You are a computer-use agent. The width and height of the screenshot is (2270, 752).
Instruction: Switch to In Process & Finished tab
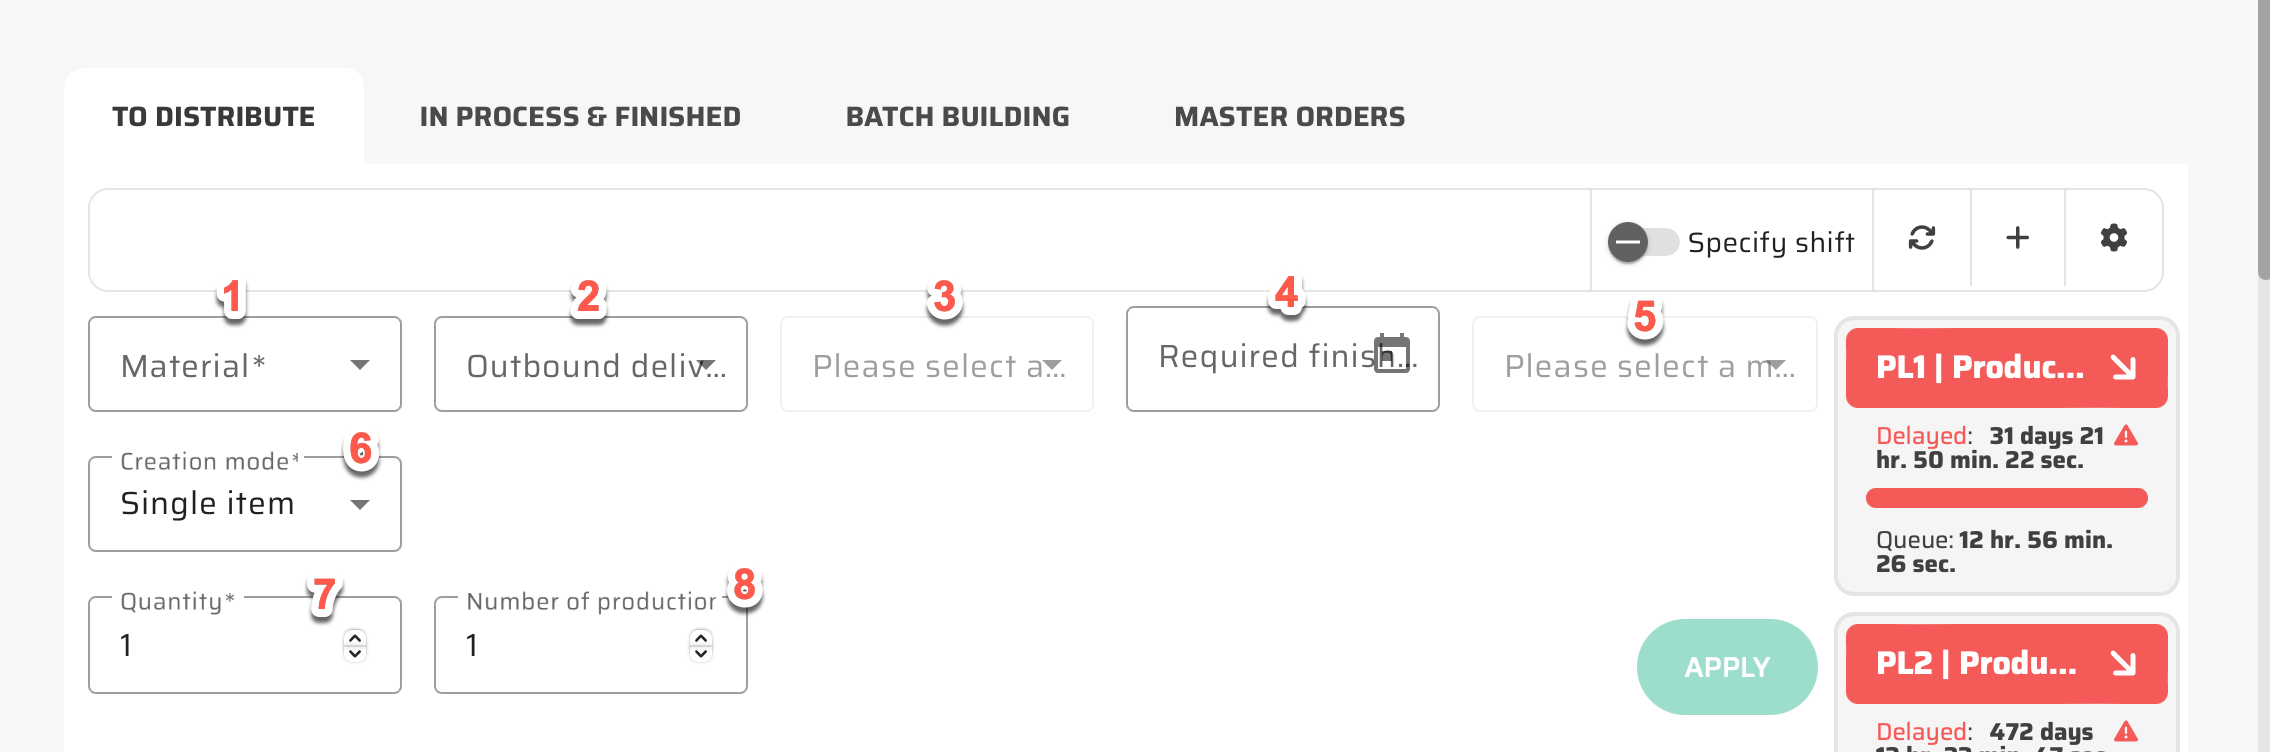[x=580, y=117]
